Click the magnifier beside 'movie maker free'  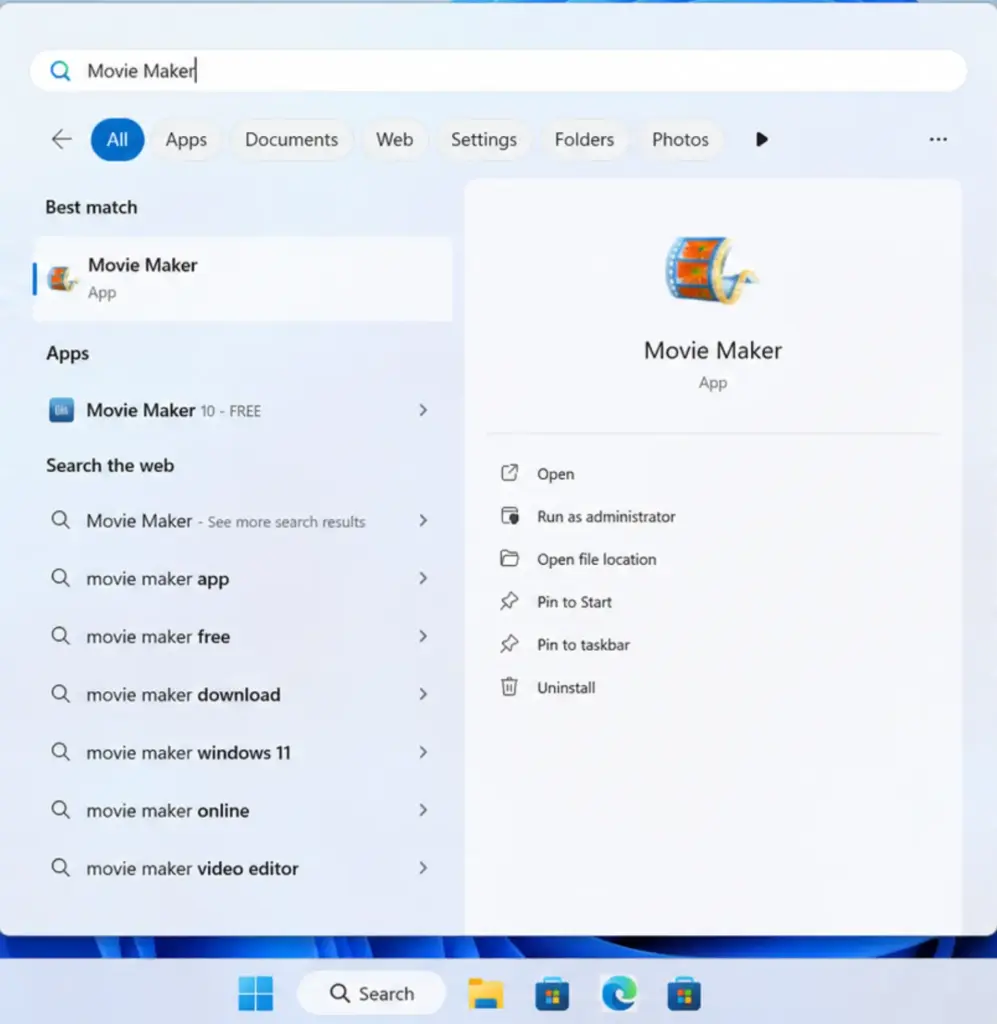coord(60,635)
